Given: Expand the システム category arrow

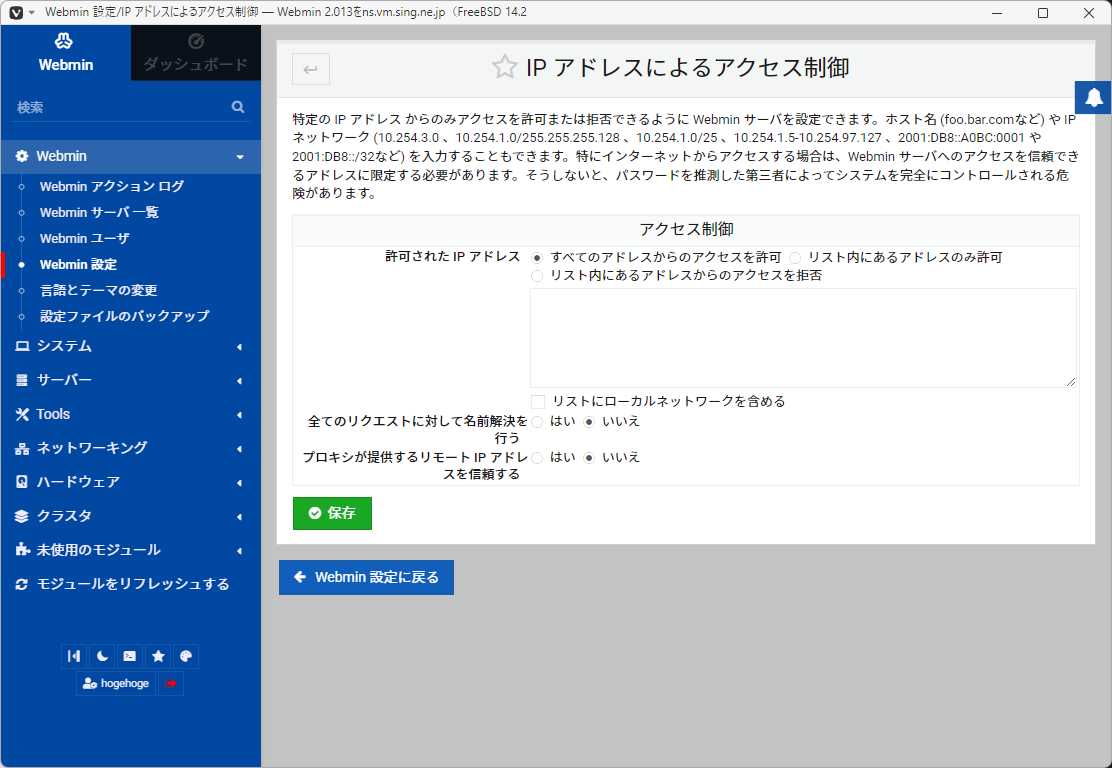Looking at the screenshot, I should click(239, 347).
